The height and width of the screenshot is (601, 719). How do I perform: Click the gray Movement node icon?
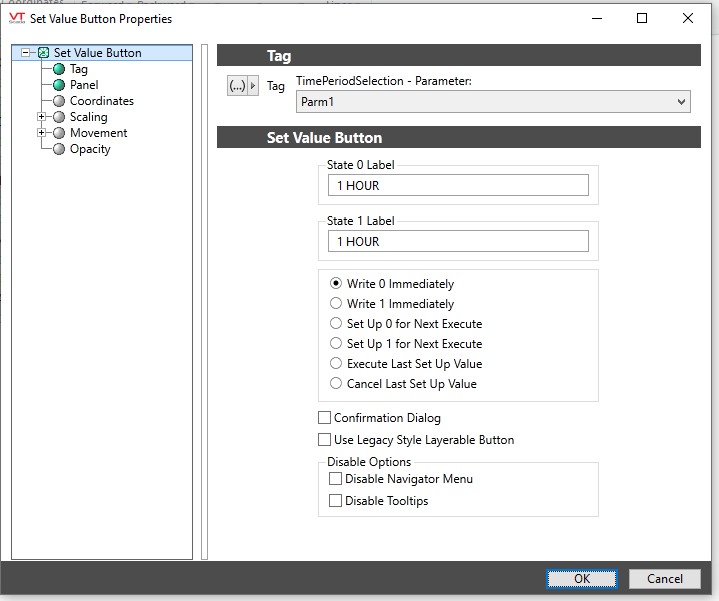coord(59,133)
